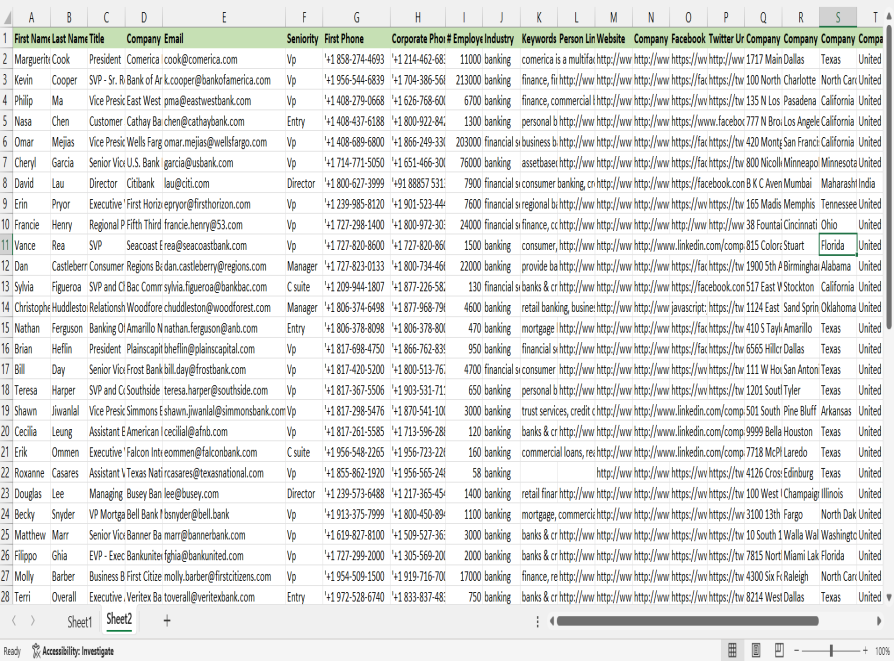Click vertical scrollbar down arrow

[x=889, y=598]
